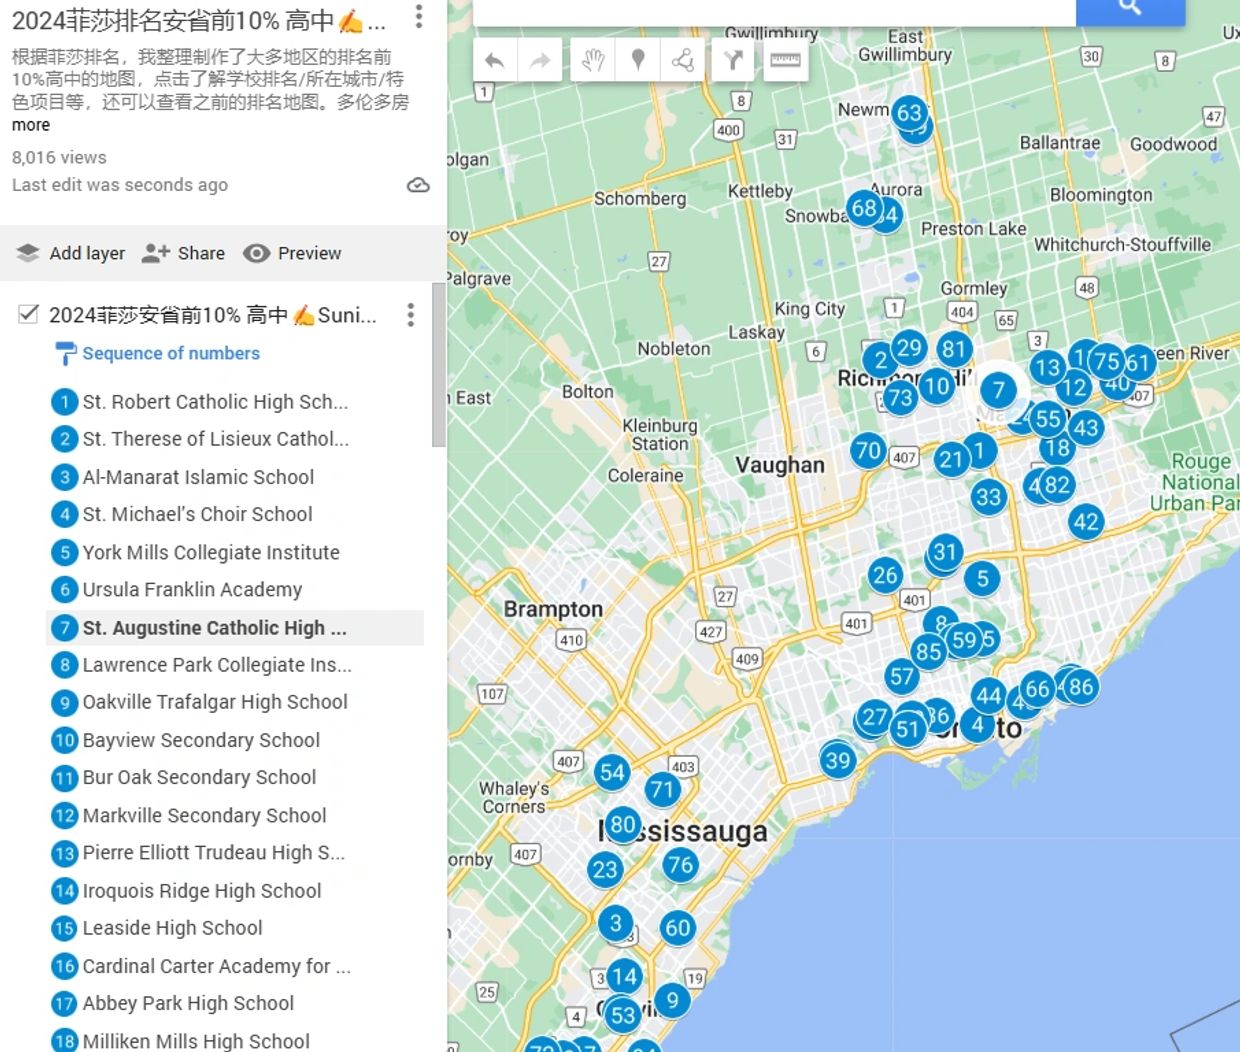Select Milliken Mills High School item

click(235, 1040)
